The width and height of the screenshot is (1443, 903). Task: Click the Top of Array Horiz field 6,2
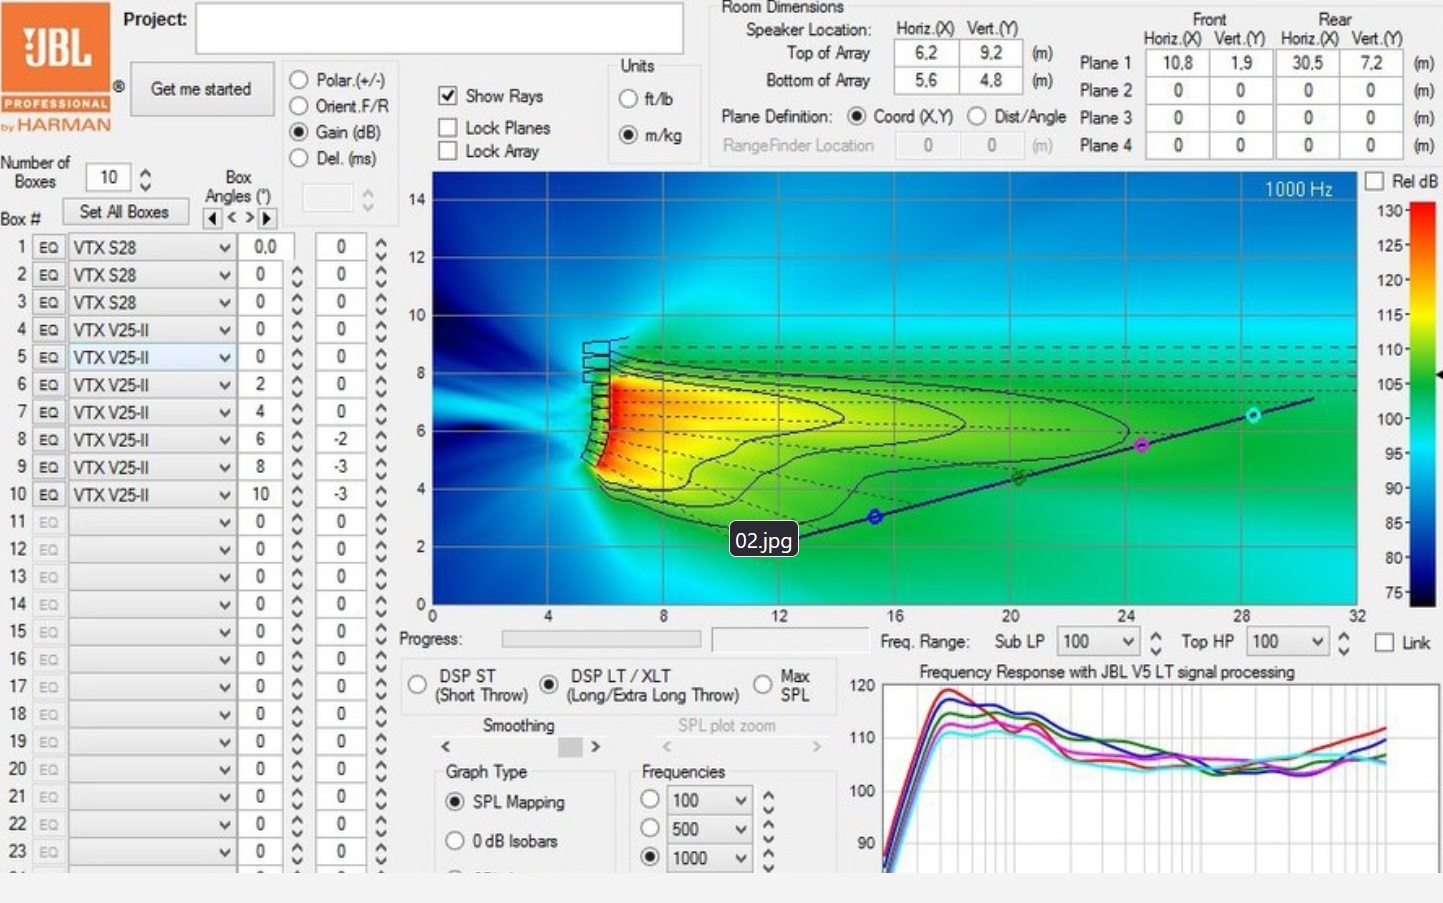pyautogui.click(x=925, y=53)
